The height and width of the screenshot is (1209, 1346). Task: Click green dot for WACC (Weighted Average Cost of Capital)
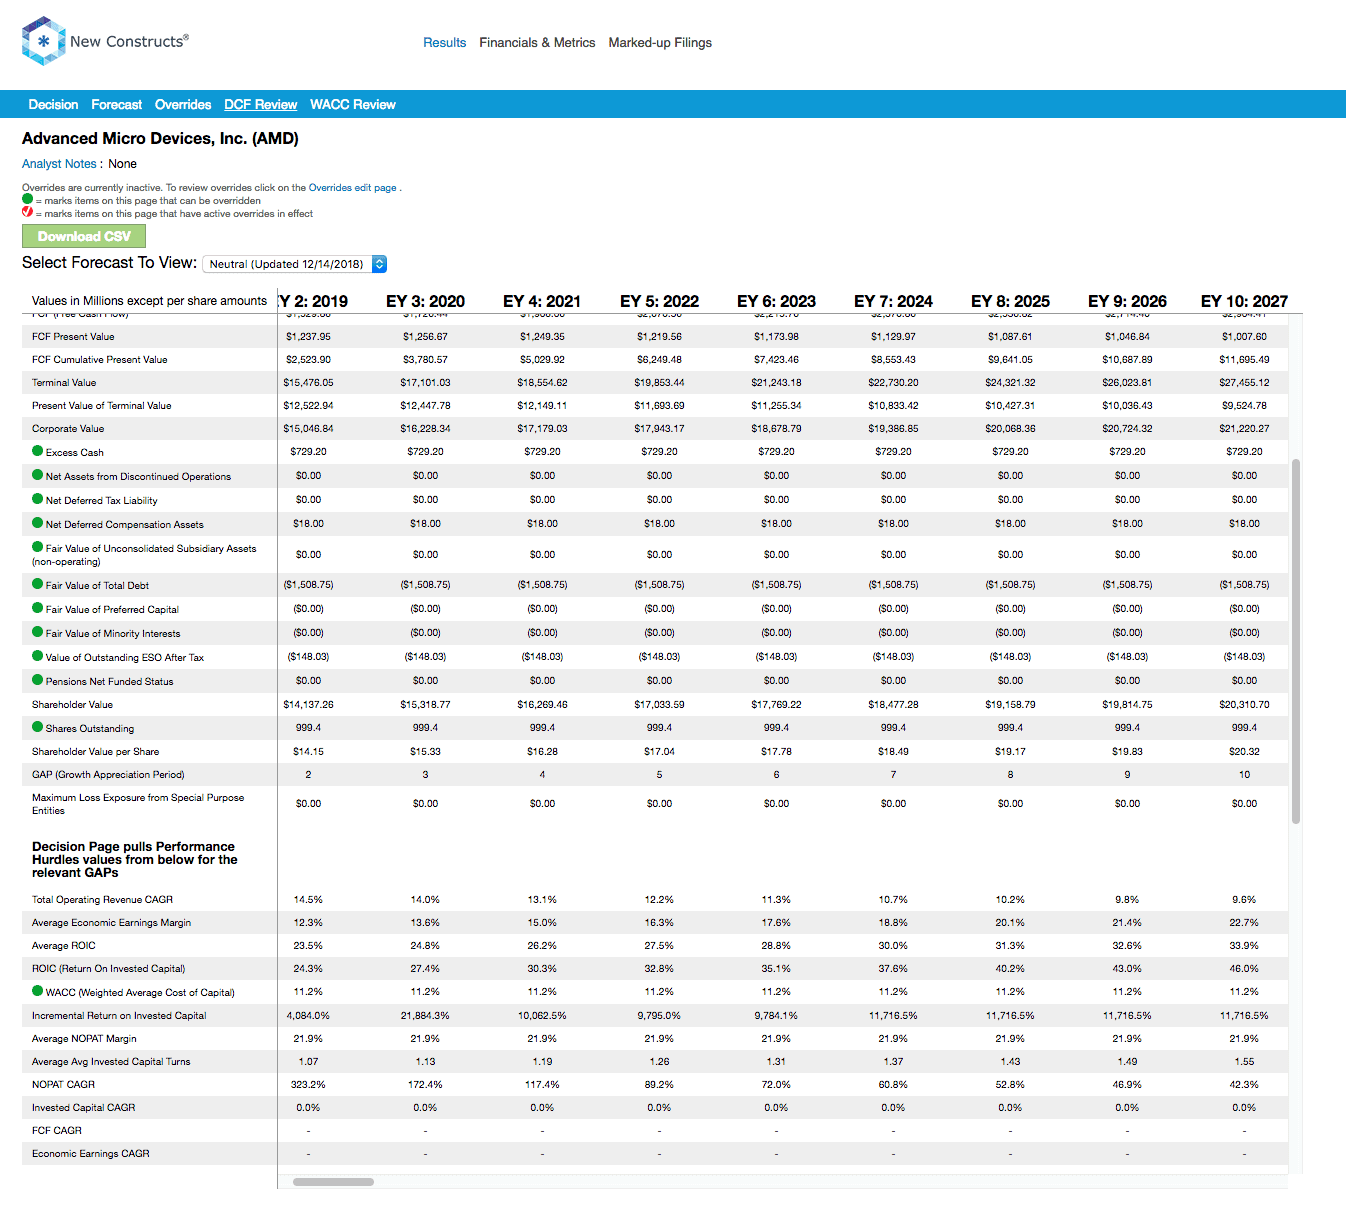click(38, 991)
